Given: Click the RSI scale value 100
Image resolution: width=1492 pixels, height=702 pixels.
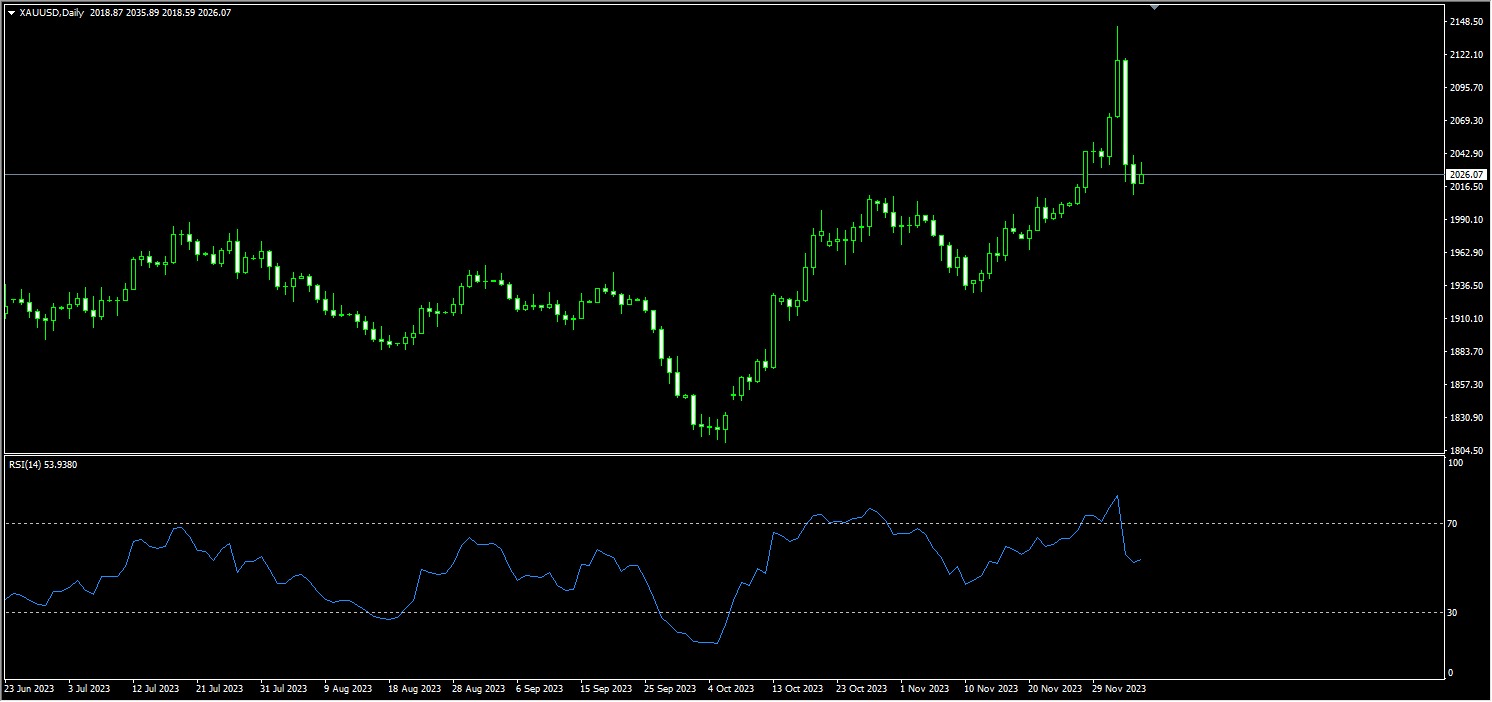Looking at the screenshot, I should pyautogui.click(x=1456, y=464).
